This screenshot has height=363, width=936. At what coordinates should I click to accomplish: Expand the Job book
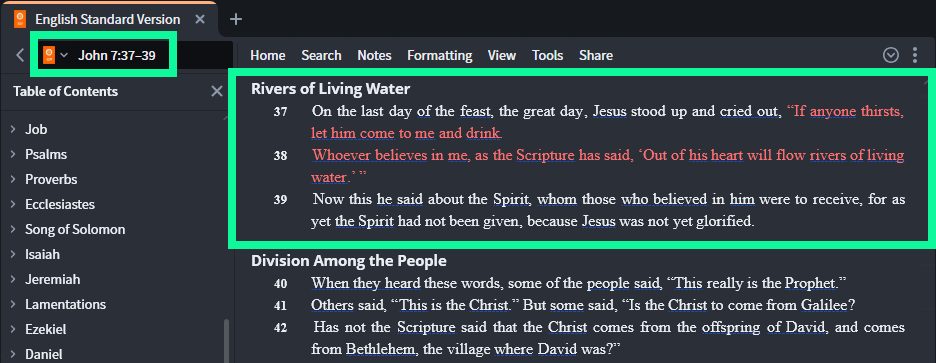13,130
